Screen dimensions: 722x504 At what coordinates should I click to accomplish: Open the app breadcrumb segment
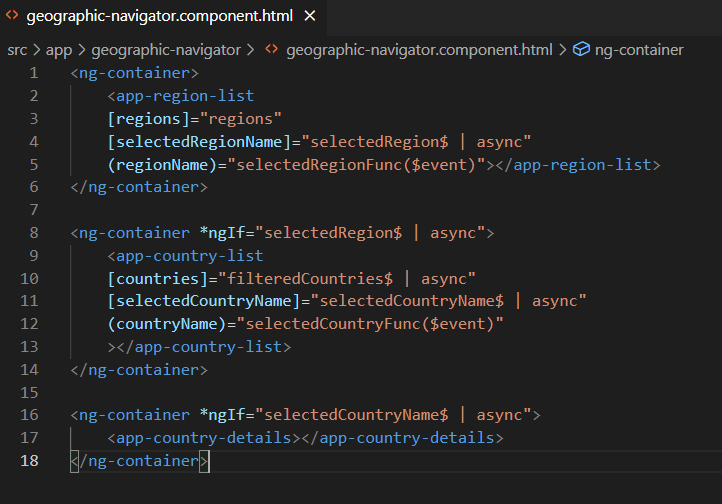pos(60,49)
